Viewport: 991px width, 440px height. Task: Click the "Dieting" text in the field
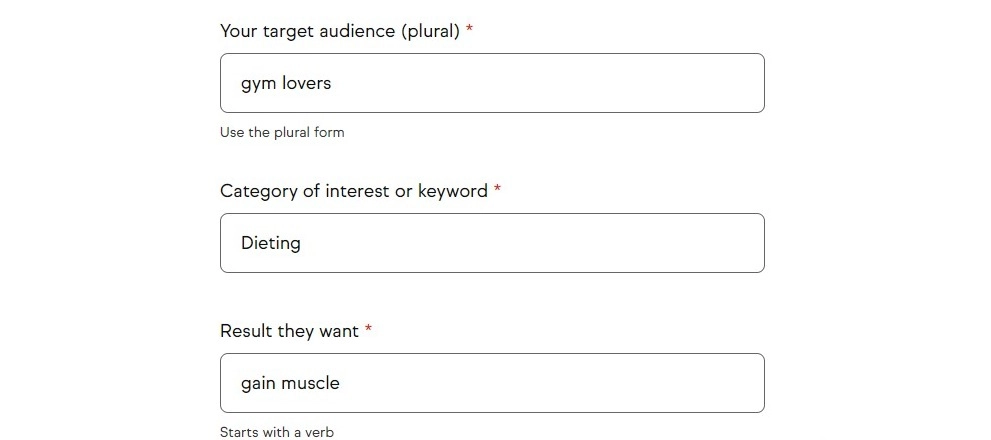click(271, 243)
